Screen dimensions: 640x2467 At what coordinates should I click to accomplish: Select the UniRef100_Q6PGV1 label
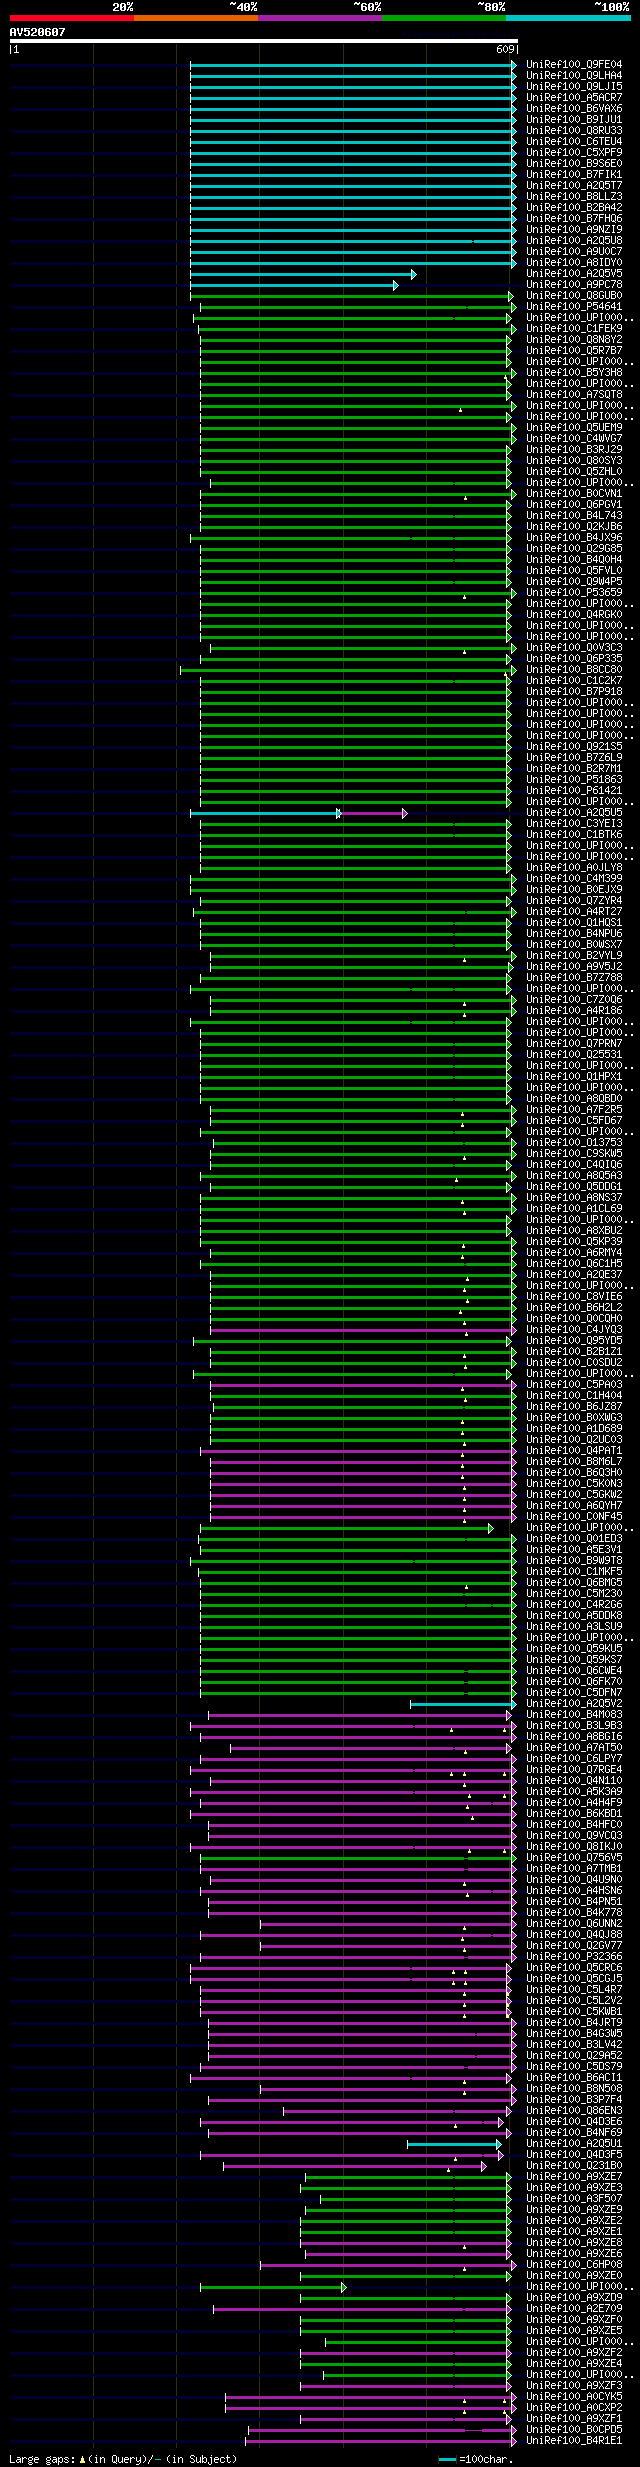click(574, 505)
